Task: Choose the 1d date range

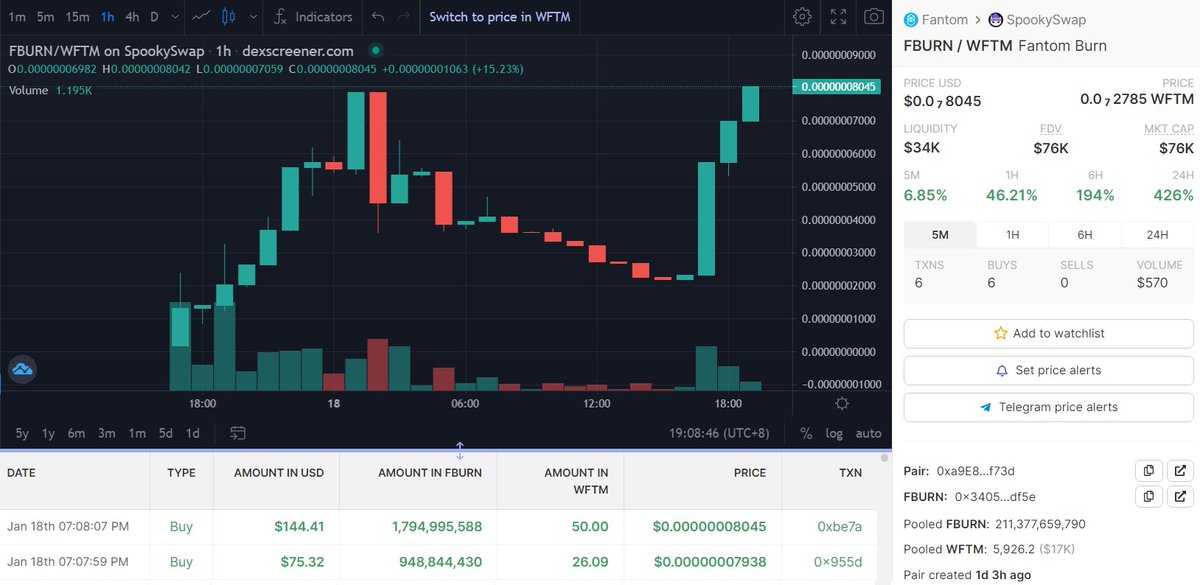Action: pos(193,433)
